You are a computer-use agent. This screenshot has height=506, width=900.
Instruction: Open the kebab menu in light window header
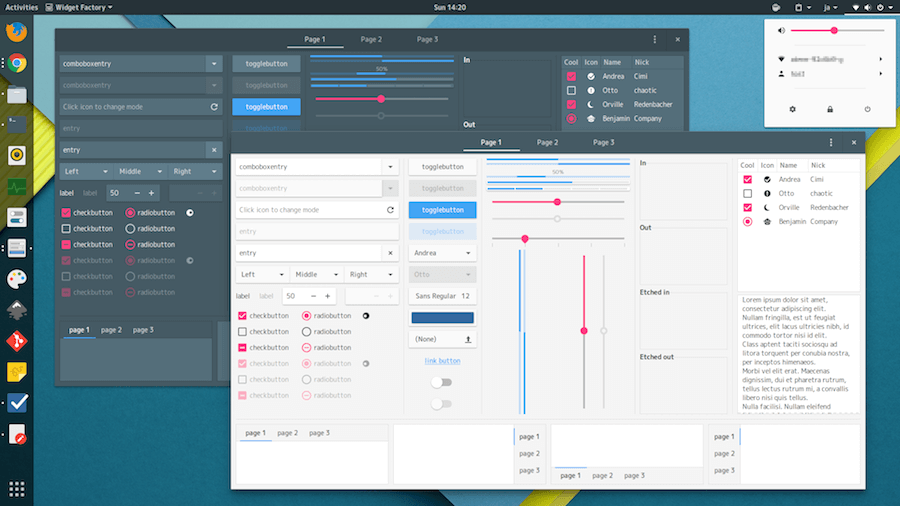[831, 142]
